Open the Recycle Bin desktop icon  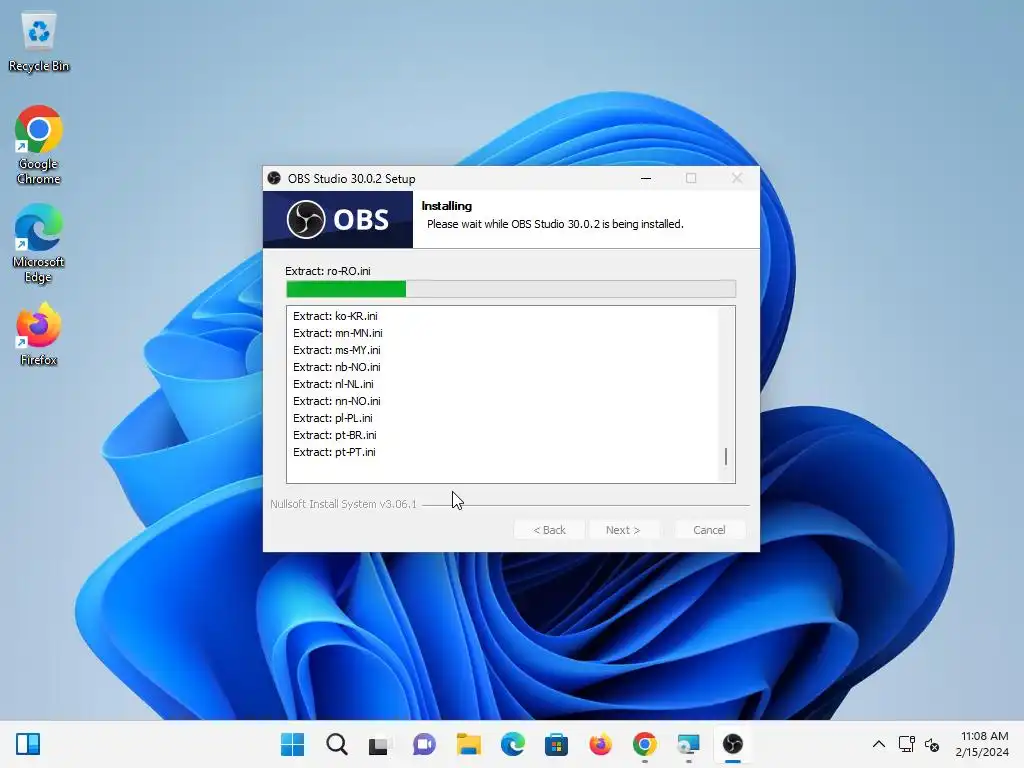point(39,42)
